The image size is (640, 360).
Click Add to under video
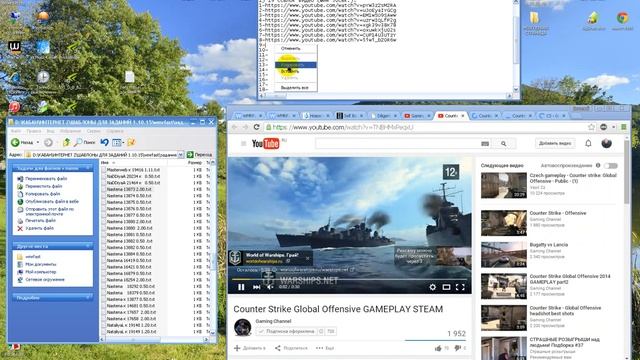(x=249, y=348)
